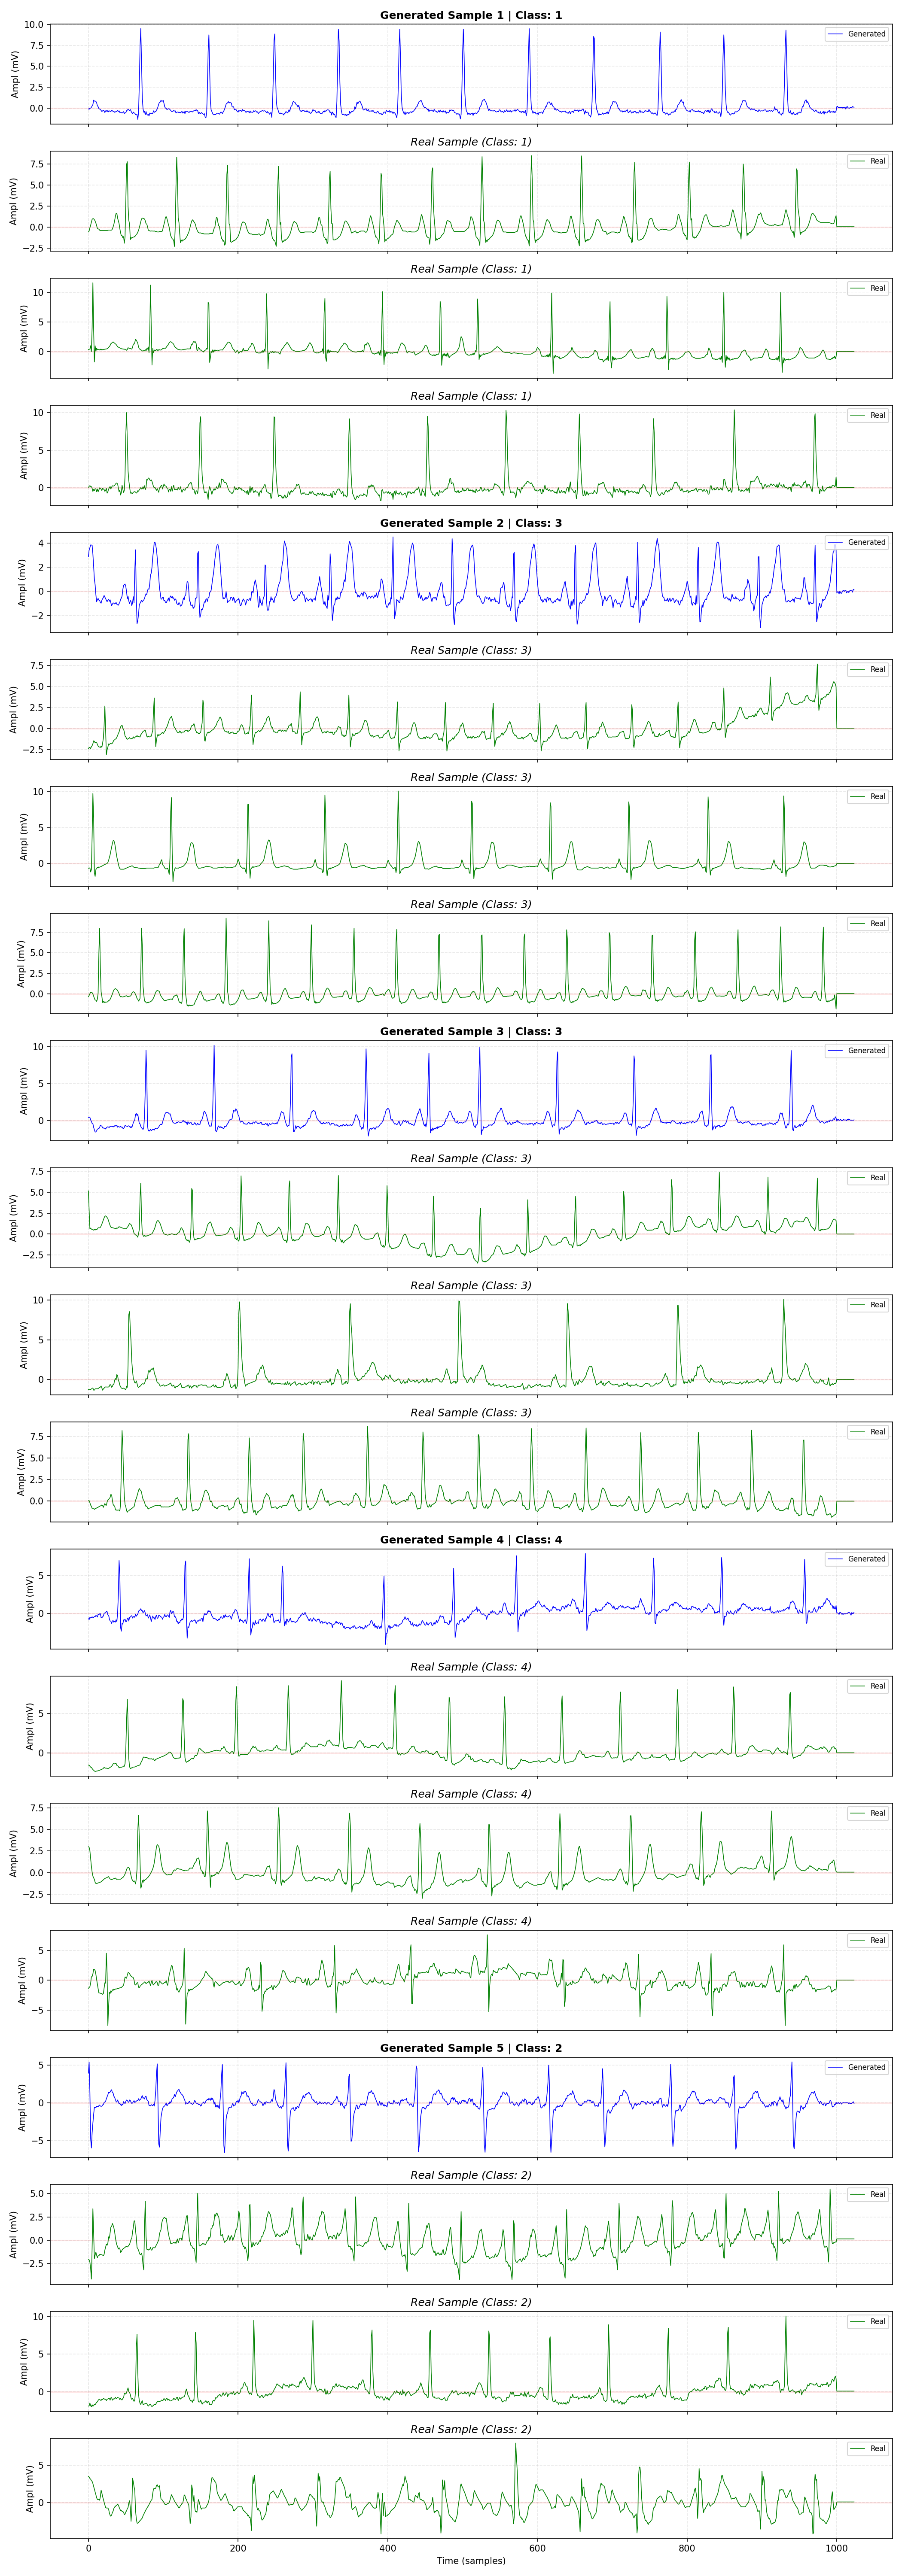
Task: Click the x-axis tick label 800
Action: tap(687, 2548)
